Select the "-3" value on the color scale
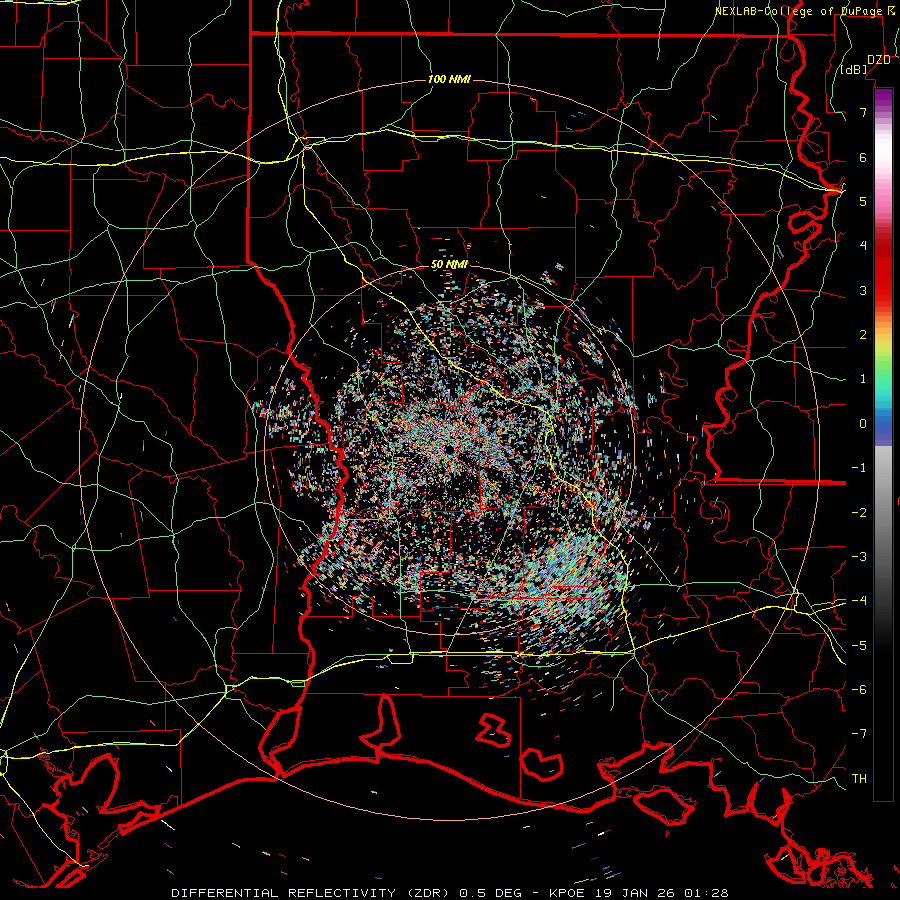900x900 pixels. (859, 557)
